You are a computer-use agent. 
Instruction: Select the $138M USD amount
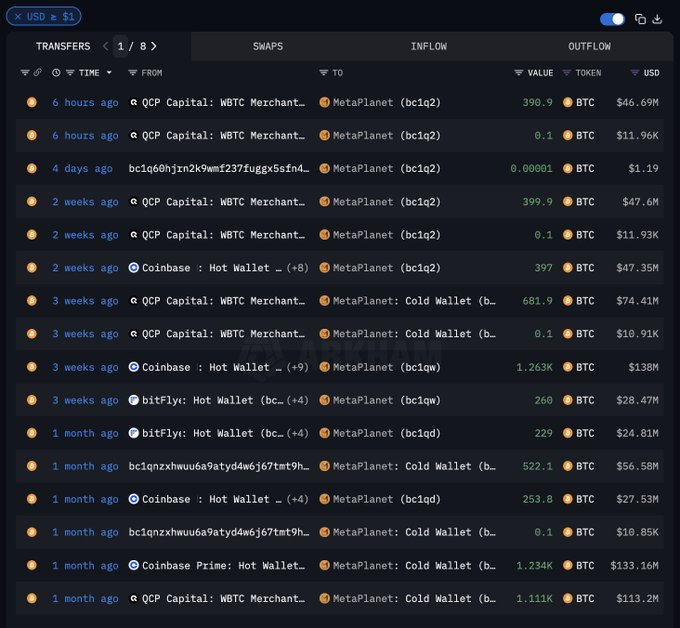click(643, 367)
